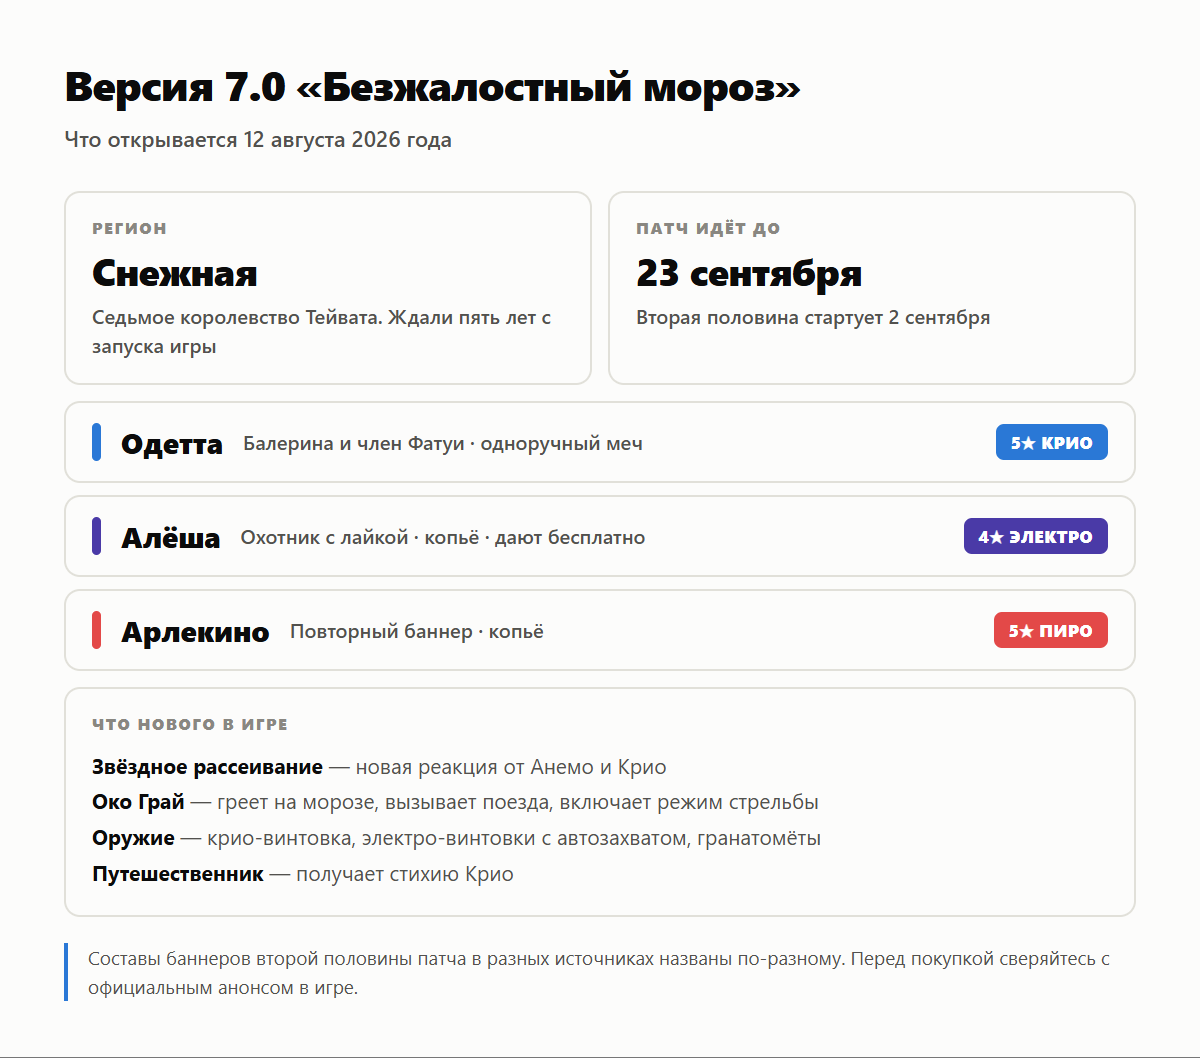Click the text «получает стихию Крио»
Image resolution: width=1200 pixels, height=1058 pixels.
pos(405,874)
